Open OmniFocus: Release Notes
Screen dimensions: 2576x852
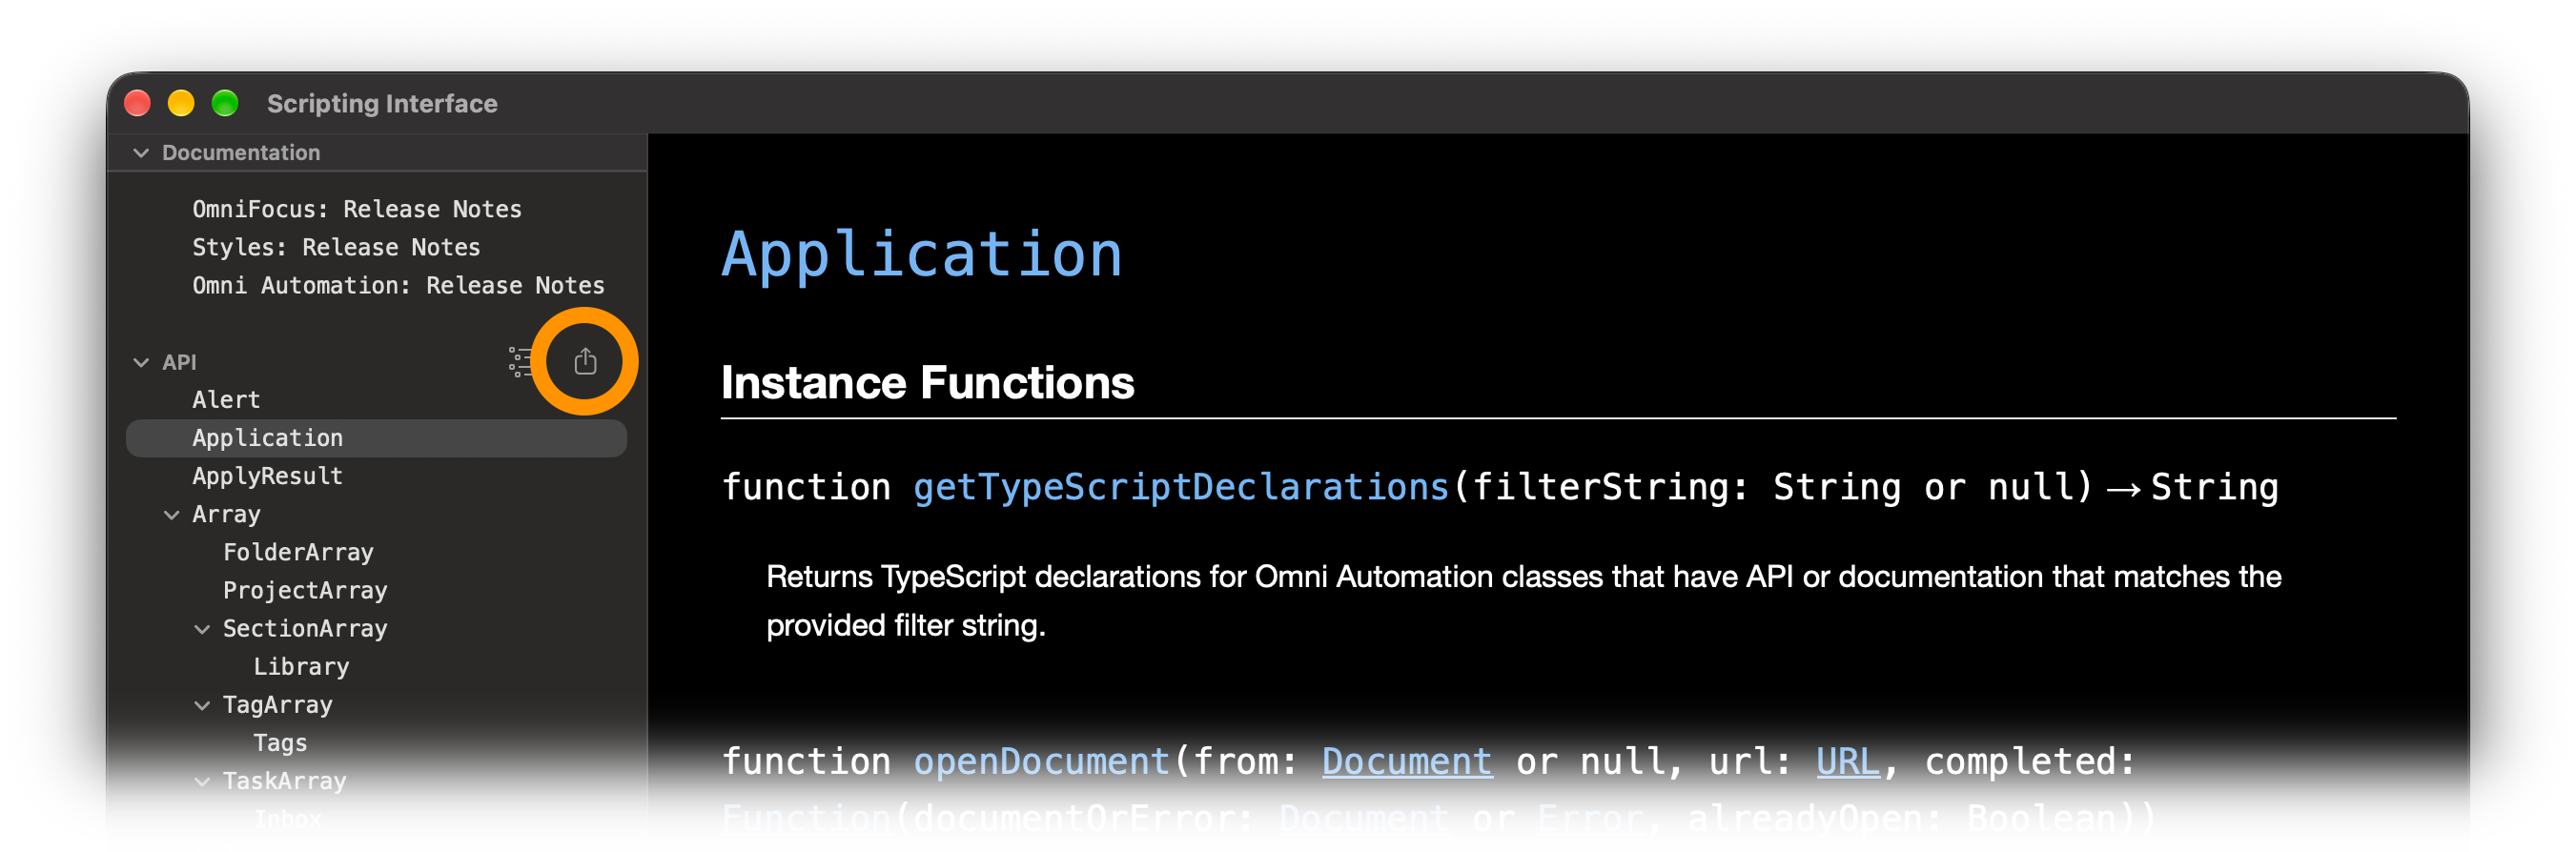tap(357, 209)
